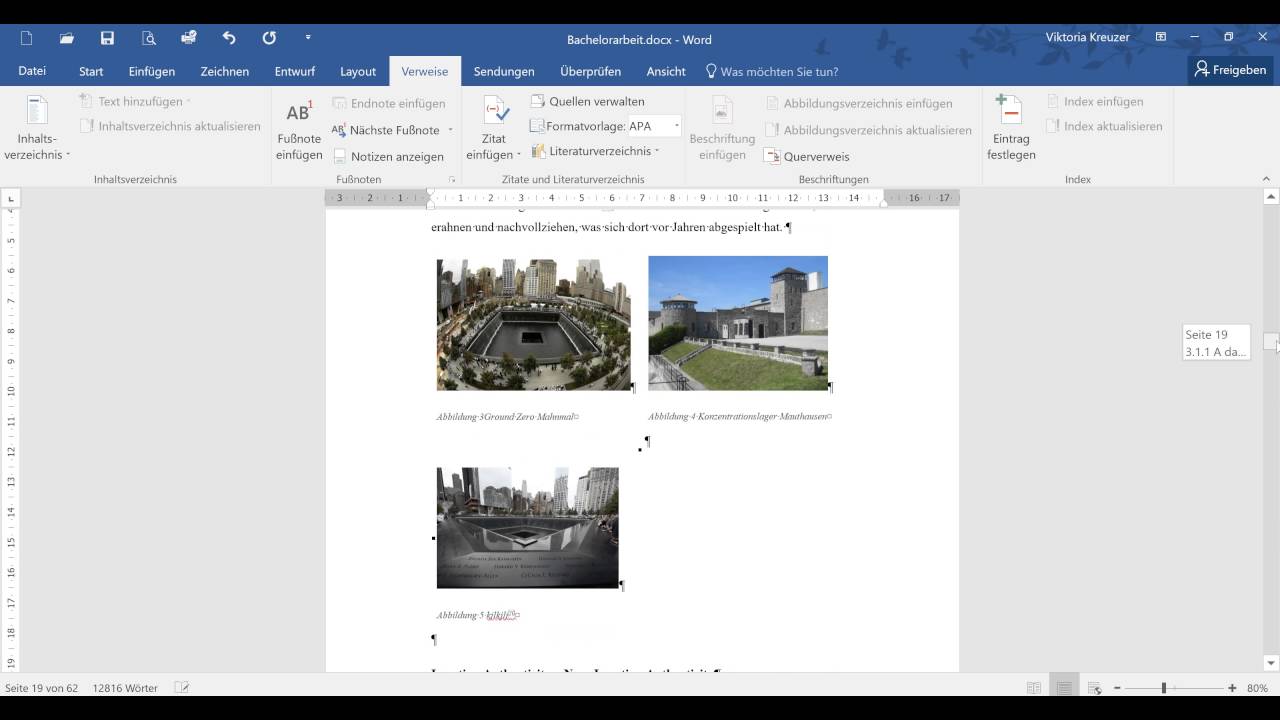Viewport: 1280px width, 720px height.
Task: Click the zoom slider handle
Action: [1163, 688]
